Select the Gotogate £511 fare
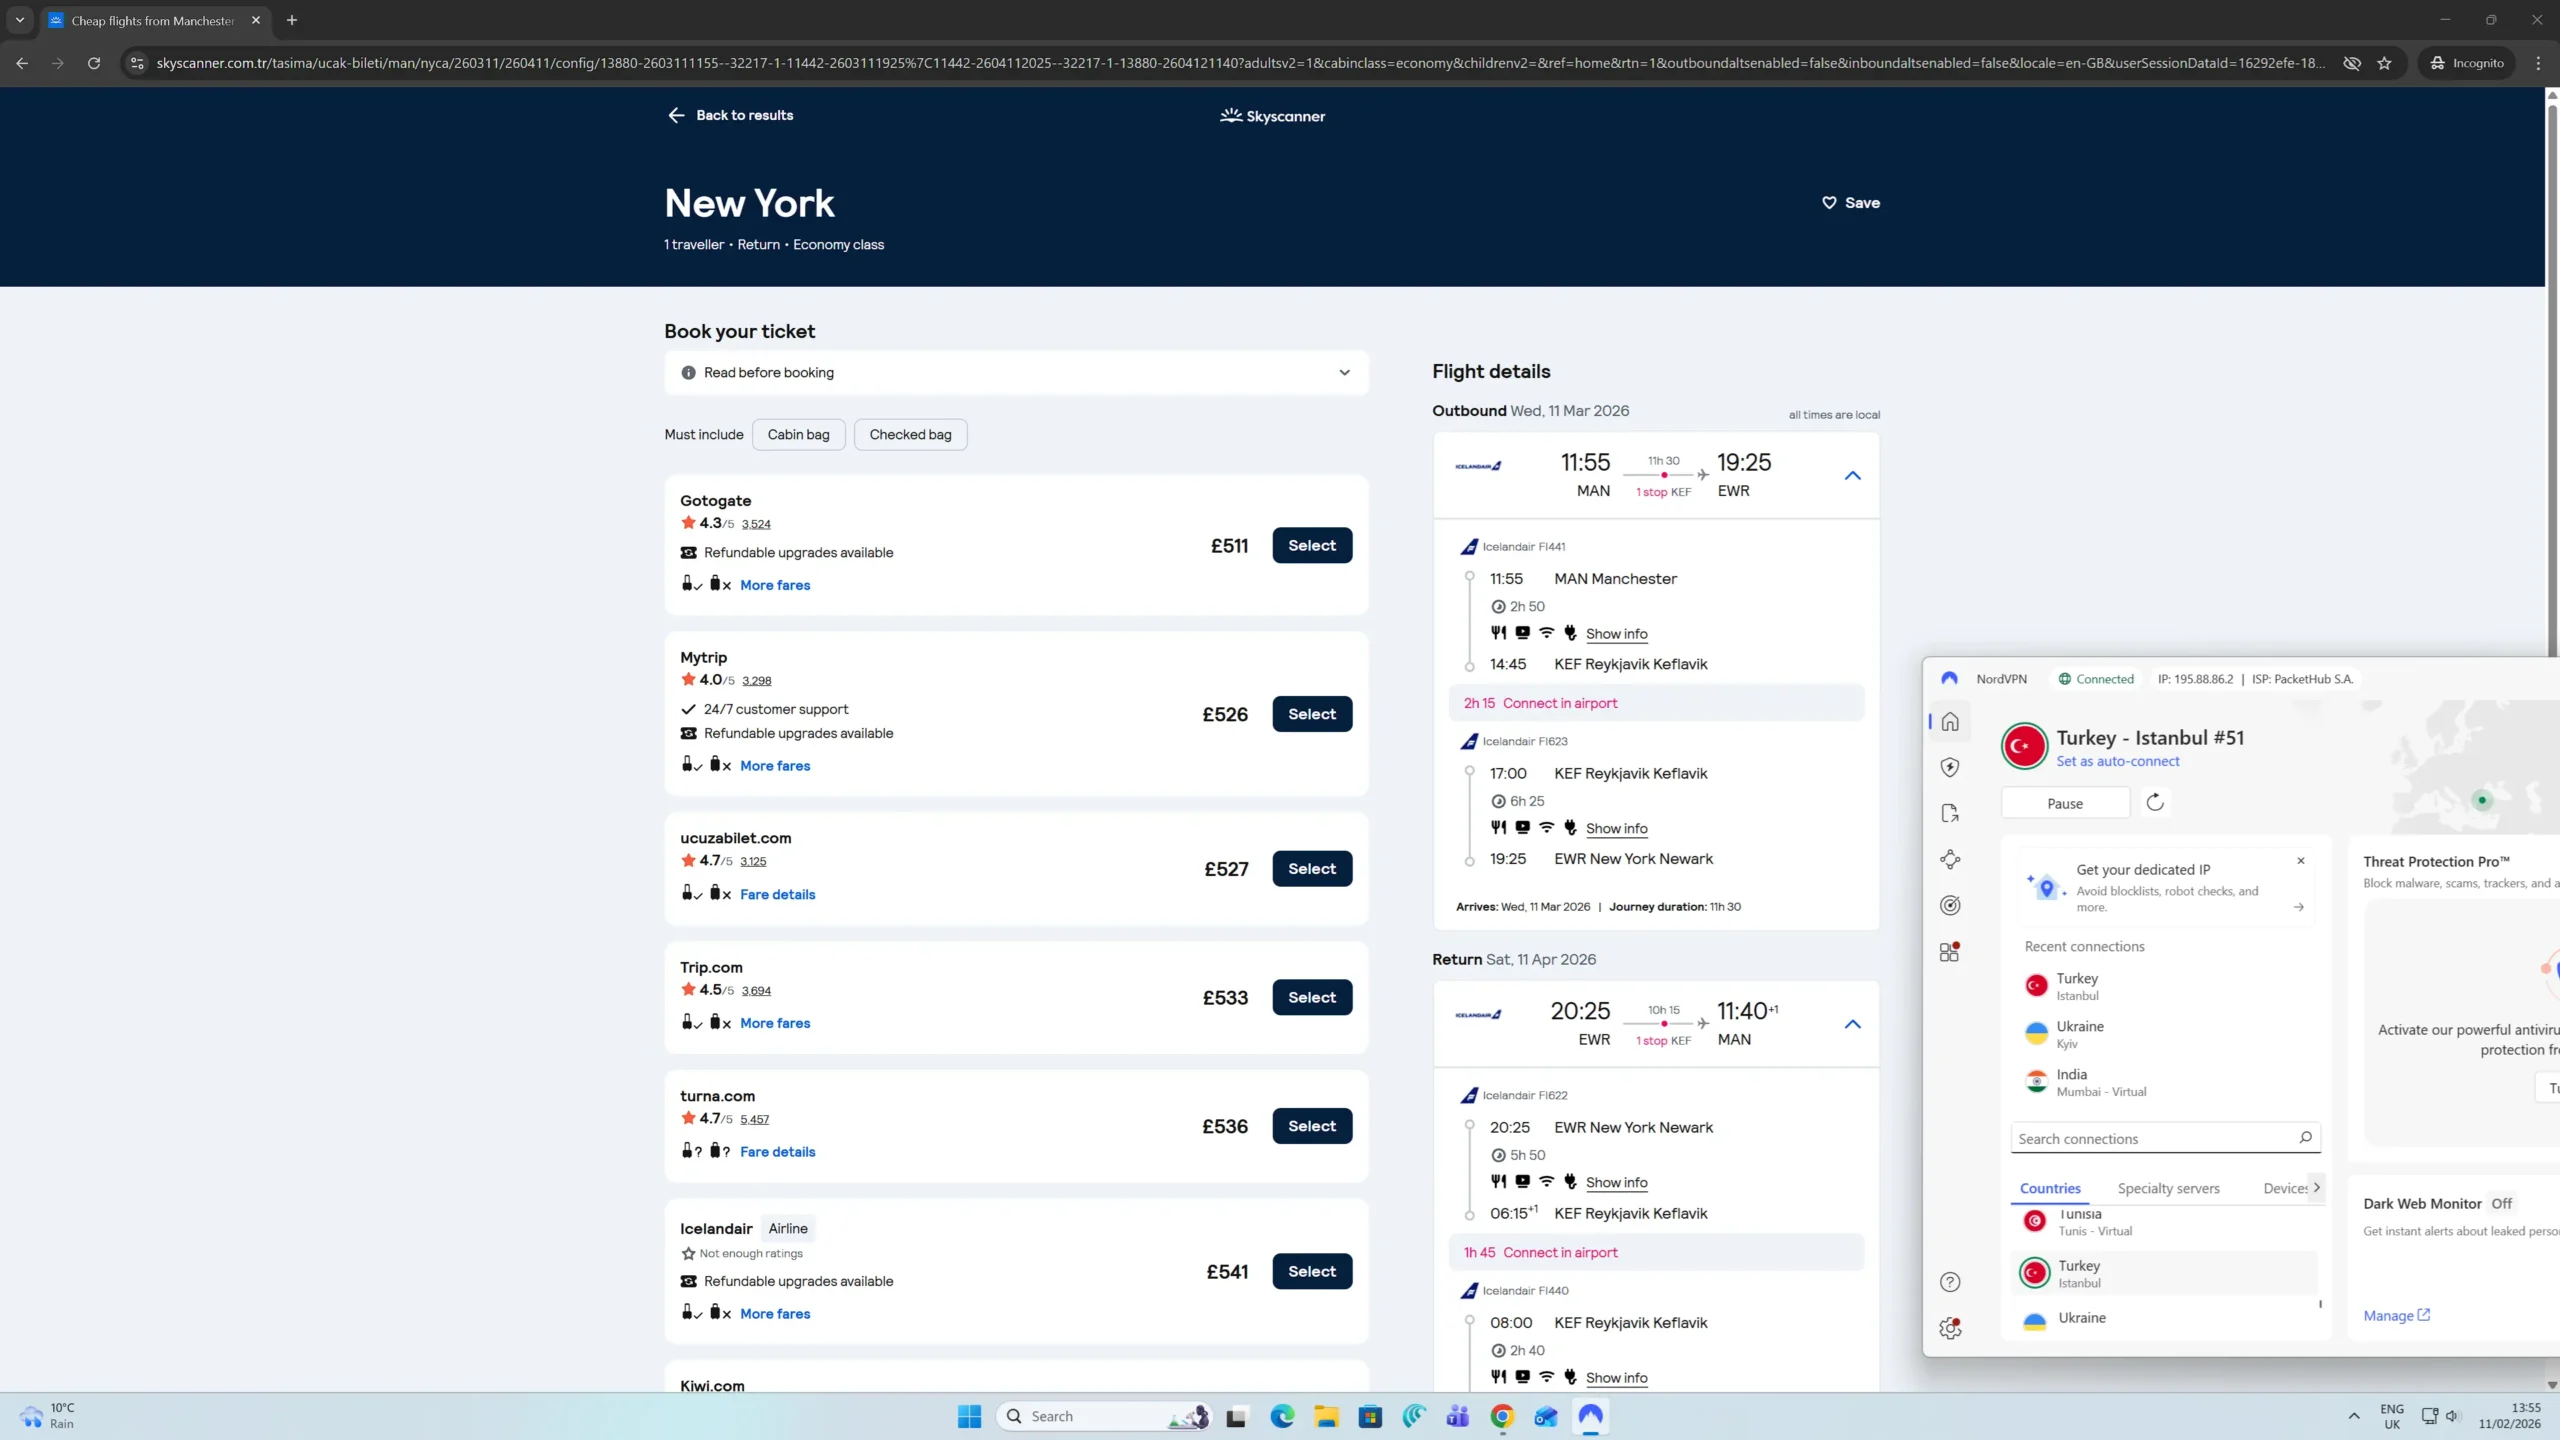Viewport: 2560px width, 1440px height. click(x=1312, y=545)
